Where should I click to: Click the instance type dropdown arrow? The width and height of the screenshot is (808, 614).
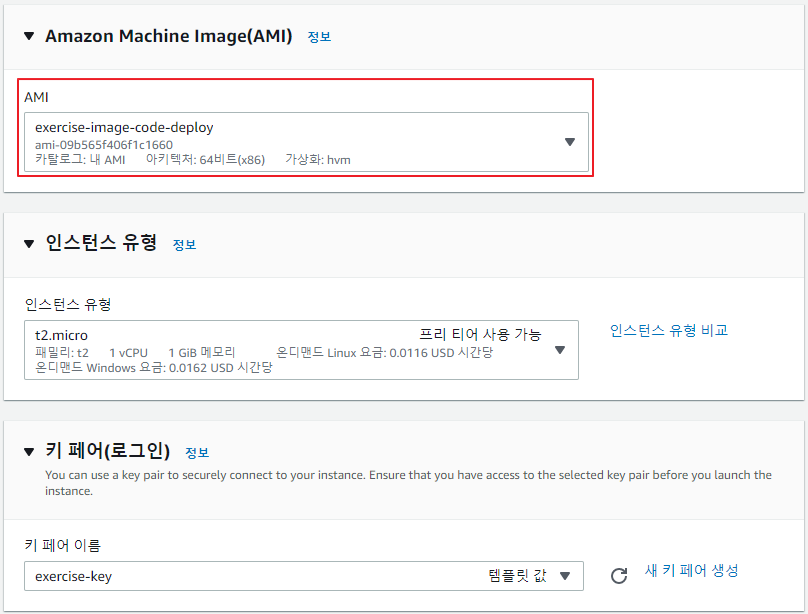point(560,350)
